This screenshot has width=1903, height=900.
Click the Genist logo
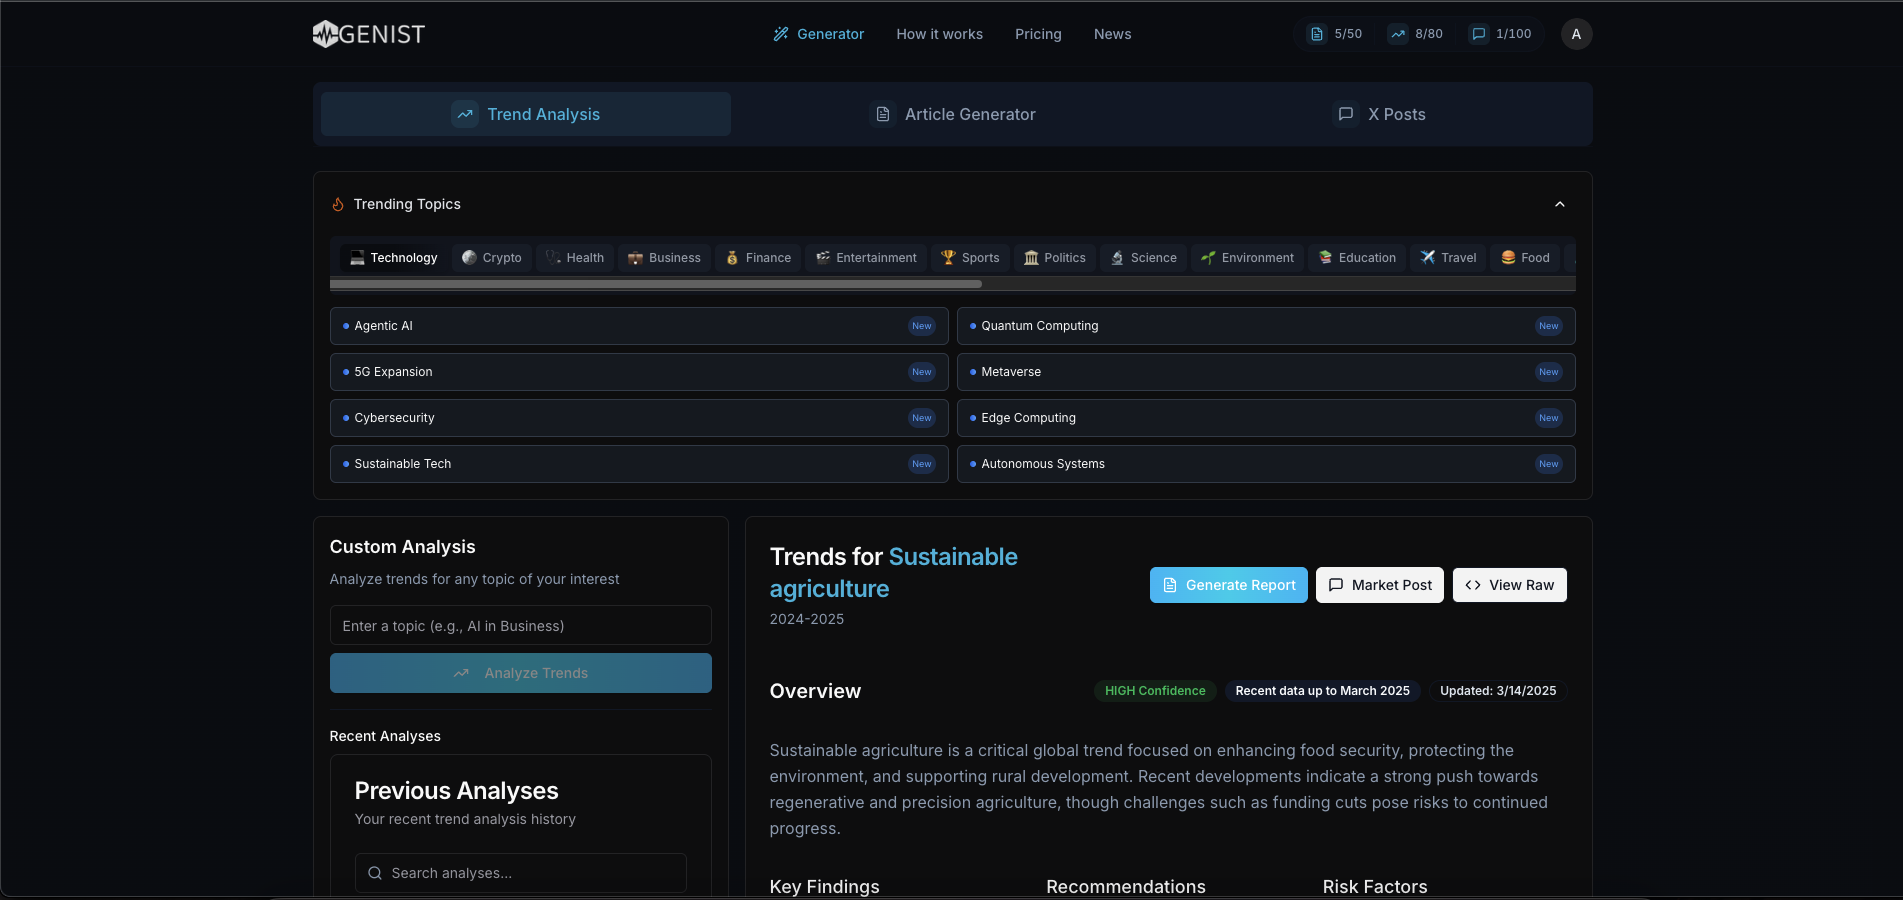click(369, 34)
